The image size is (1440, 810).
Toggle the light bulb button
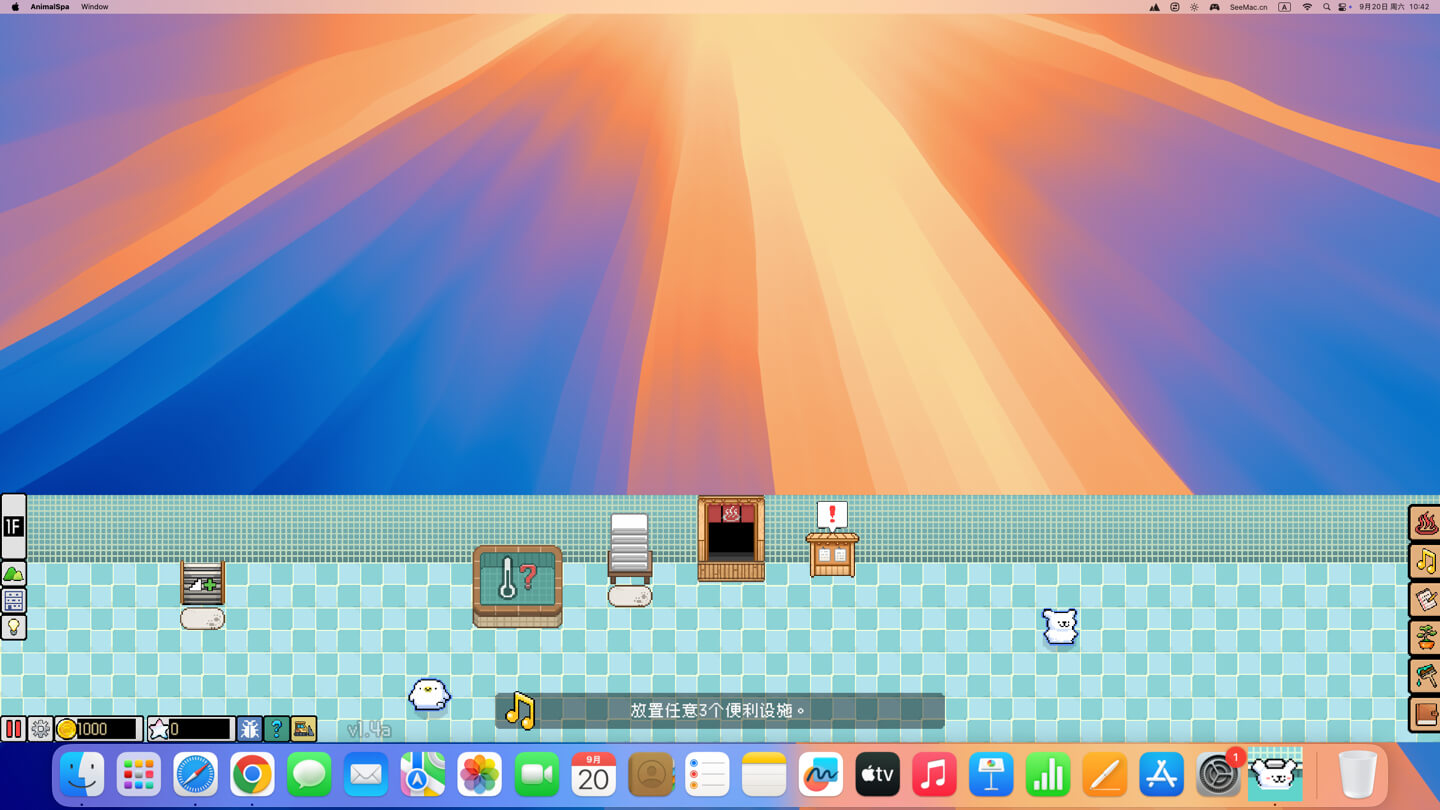[x=14, y=627]
